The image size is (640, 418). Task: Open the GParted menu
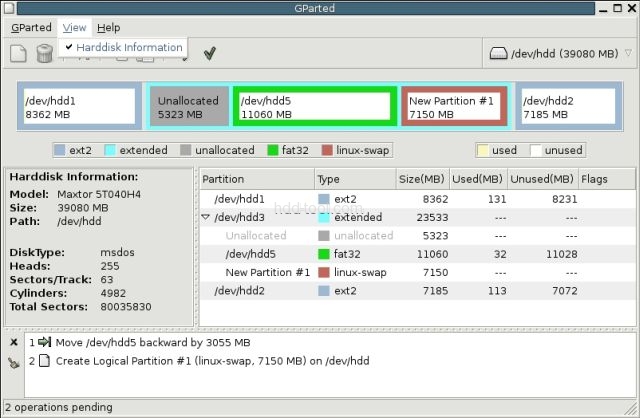point(31,28)
